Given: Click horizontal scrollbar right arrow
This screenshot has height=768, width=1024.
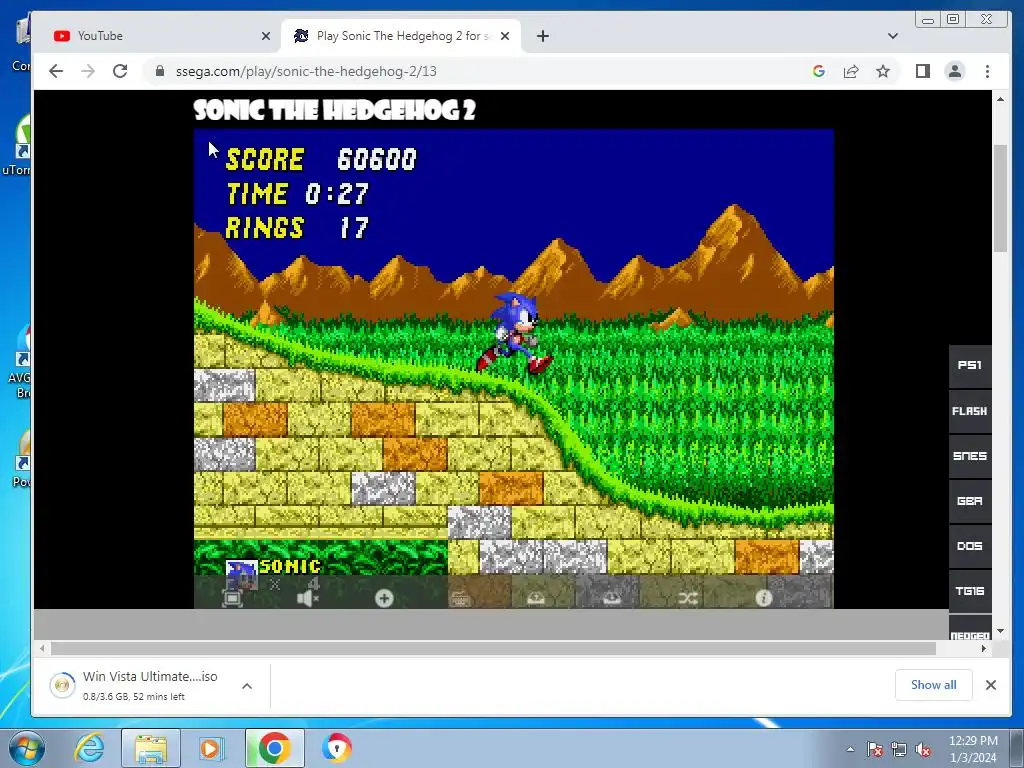Looking at the screenshot, I should coord(984,648).
